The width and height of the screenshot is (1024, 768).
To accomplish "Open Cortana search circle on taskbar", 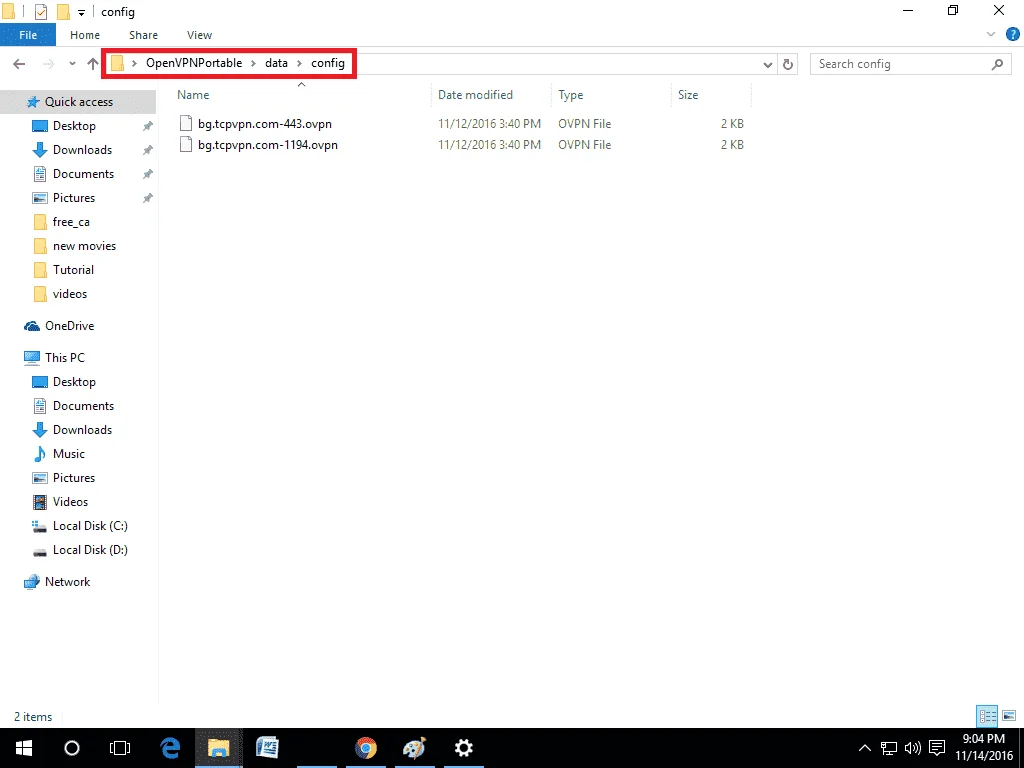I will click(x=72, y=748).
